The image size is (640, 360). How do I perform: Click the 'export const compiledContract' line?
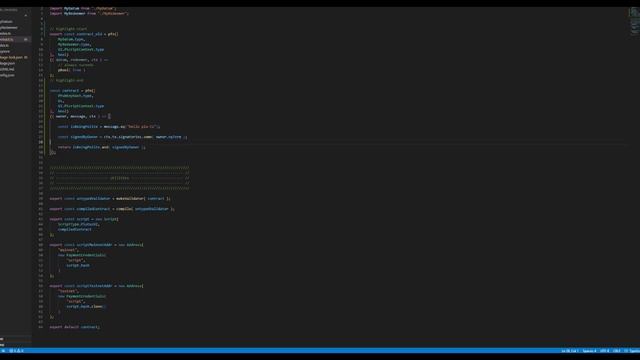[112, 209]
